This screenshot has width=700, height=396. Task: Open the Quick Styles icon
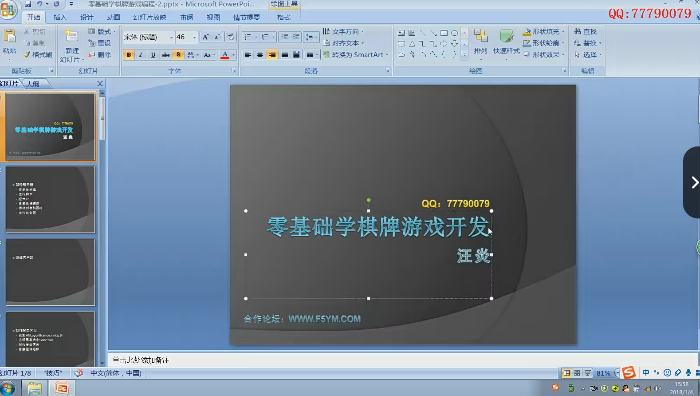[506, 37]
